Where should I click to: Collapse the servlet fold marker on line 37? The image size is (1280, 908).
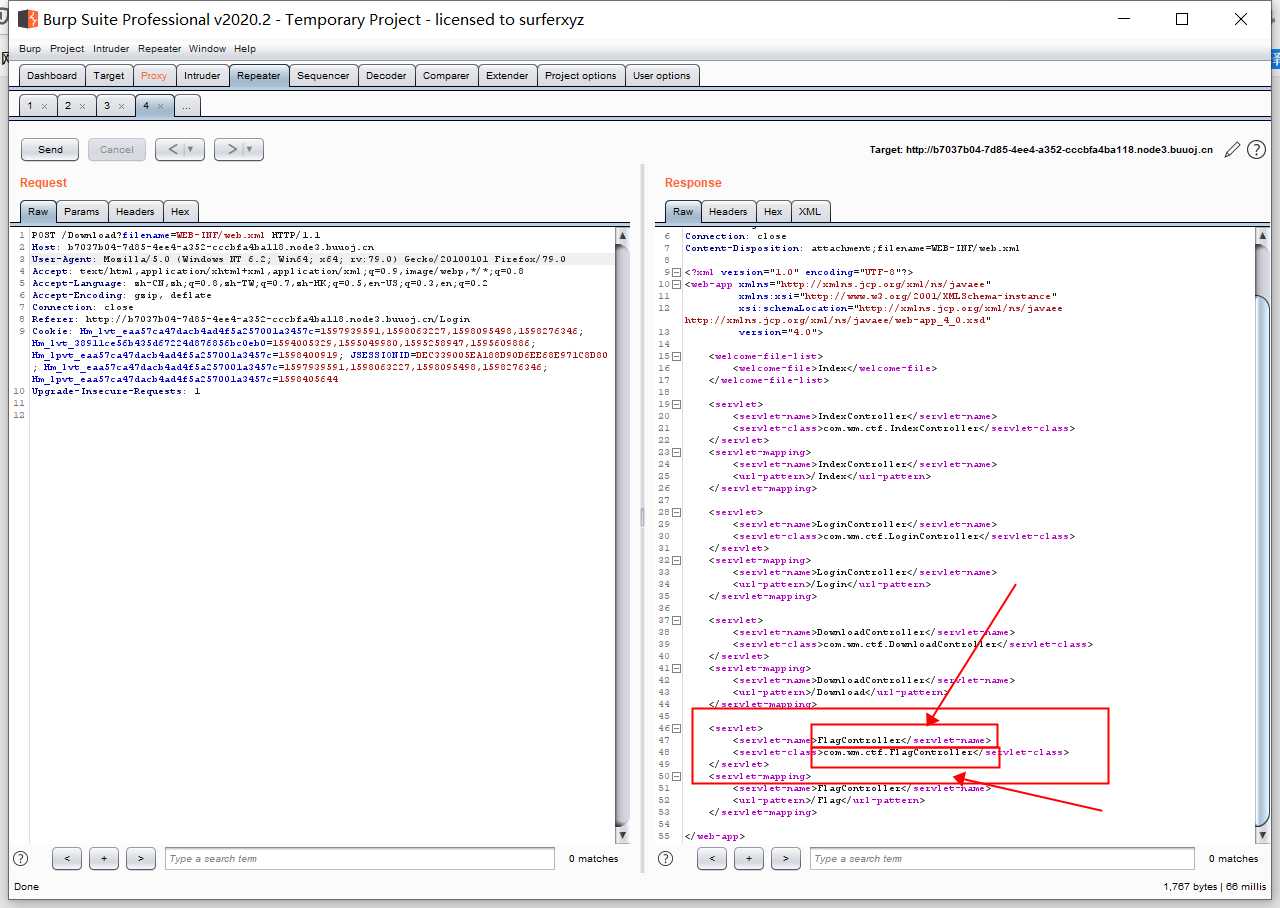pyautogui.click(x=677, y=620)
